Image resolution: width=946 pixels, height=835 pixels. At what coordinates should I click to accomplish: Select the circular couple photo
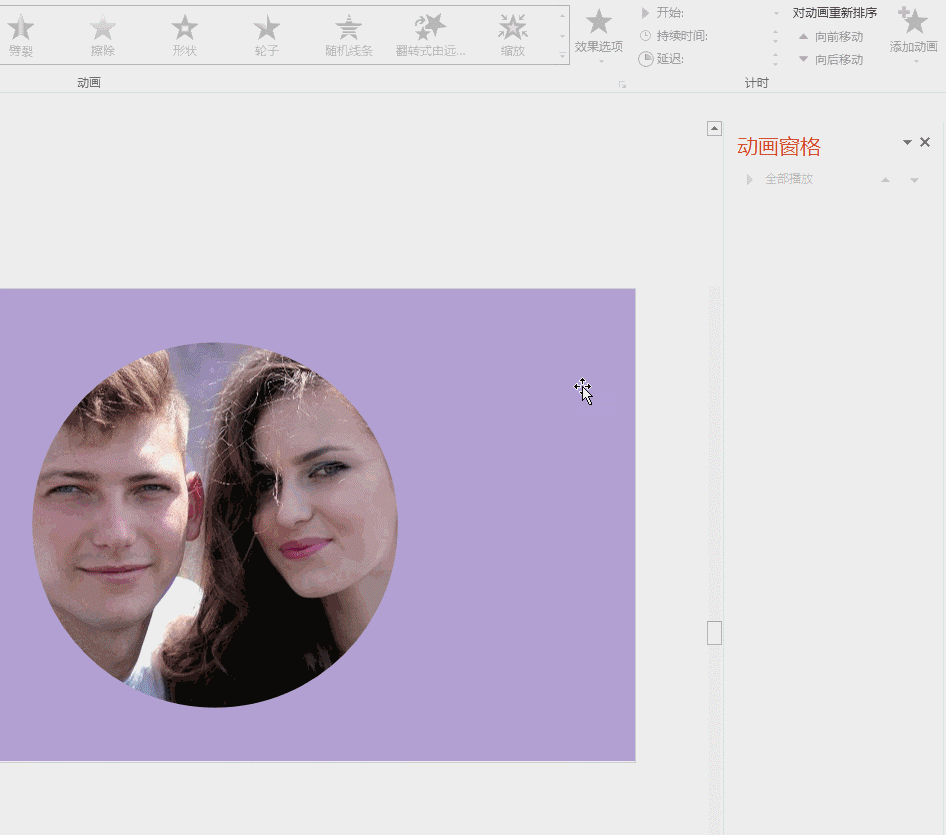click(215, 525)
